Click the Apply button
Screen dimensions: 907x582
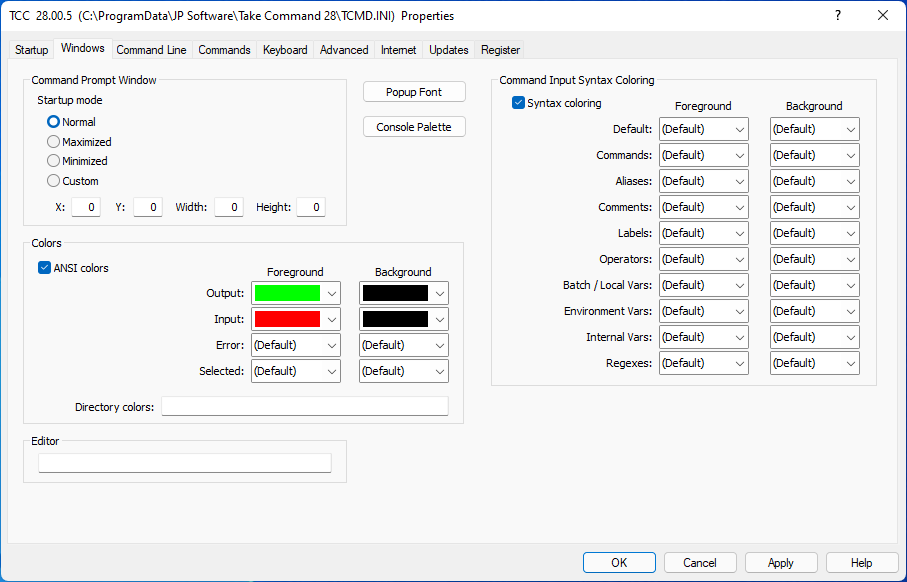tap(781, 562)
